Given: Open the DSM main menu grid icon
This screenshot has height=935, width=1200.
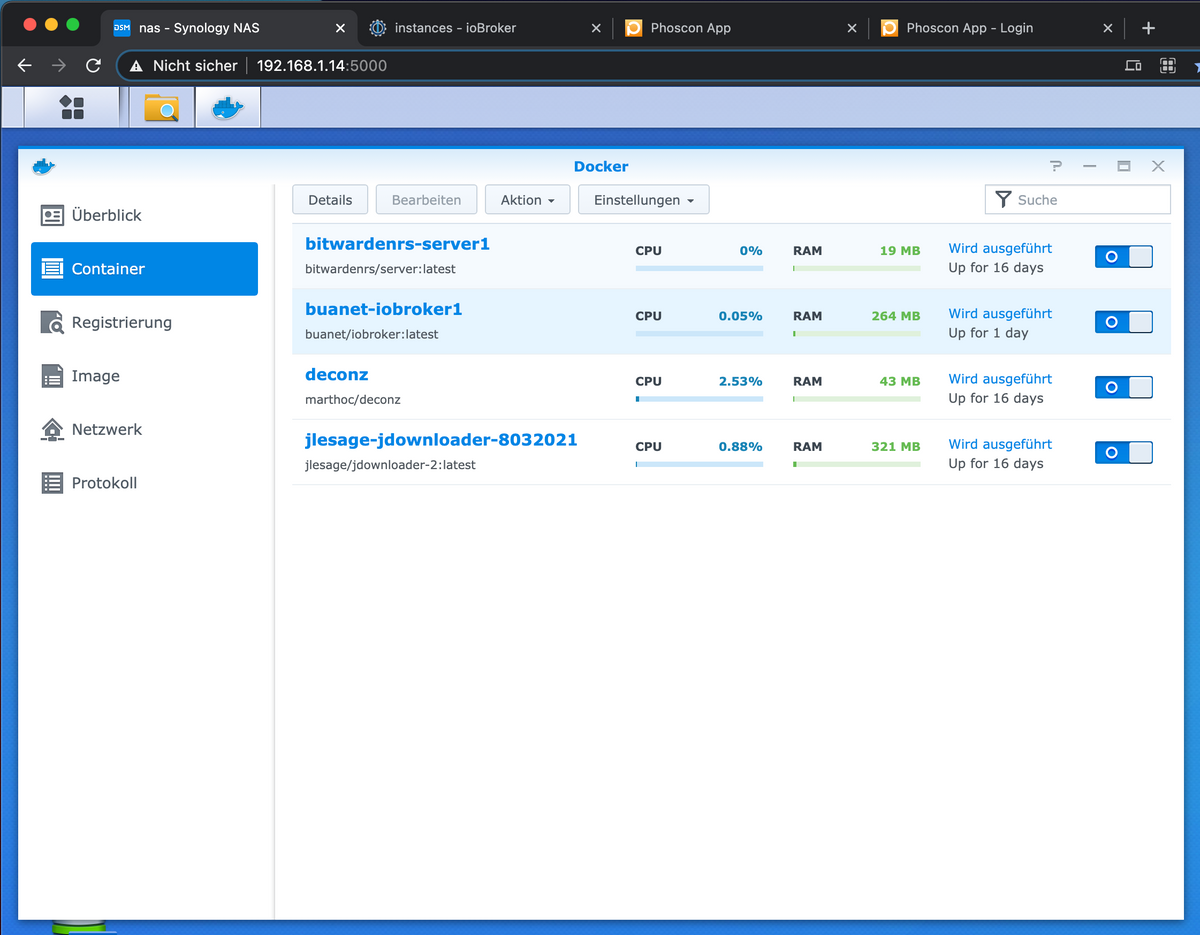Looking at the screenshot, I should click(x=72, y=107).
